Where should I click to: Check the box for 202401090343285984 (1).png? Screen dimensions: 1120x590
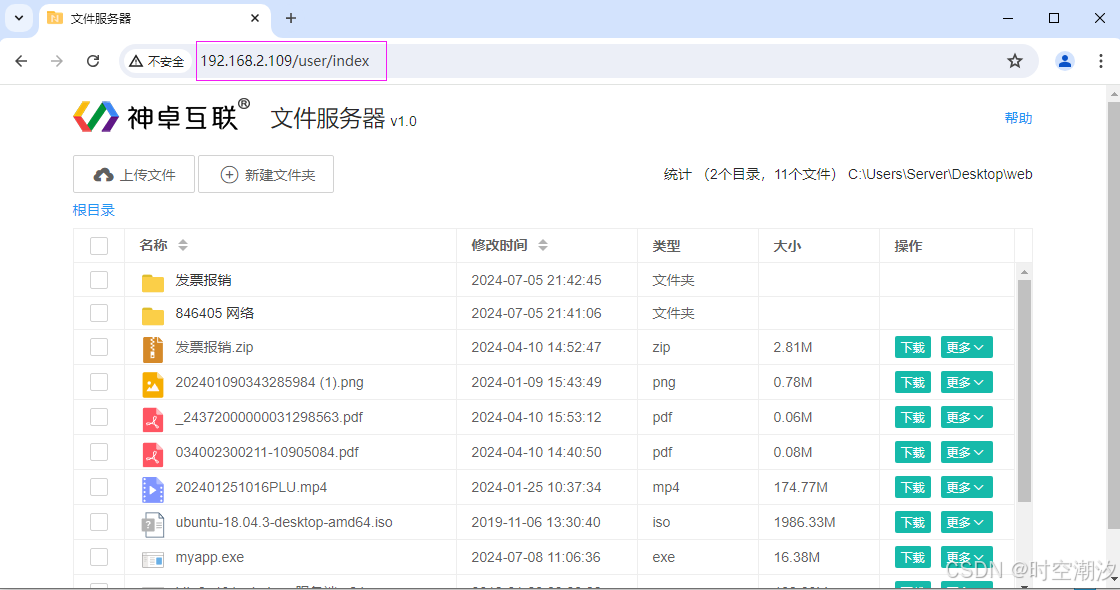(x=99, y=382)
